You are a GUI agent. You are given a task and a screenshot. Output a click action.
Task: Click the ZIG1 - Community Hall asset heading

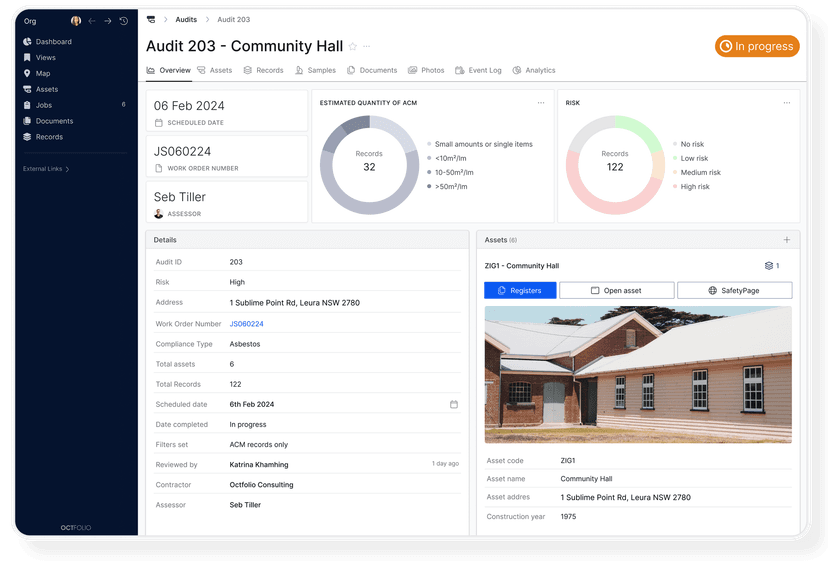(522, 266)
